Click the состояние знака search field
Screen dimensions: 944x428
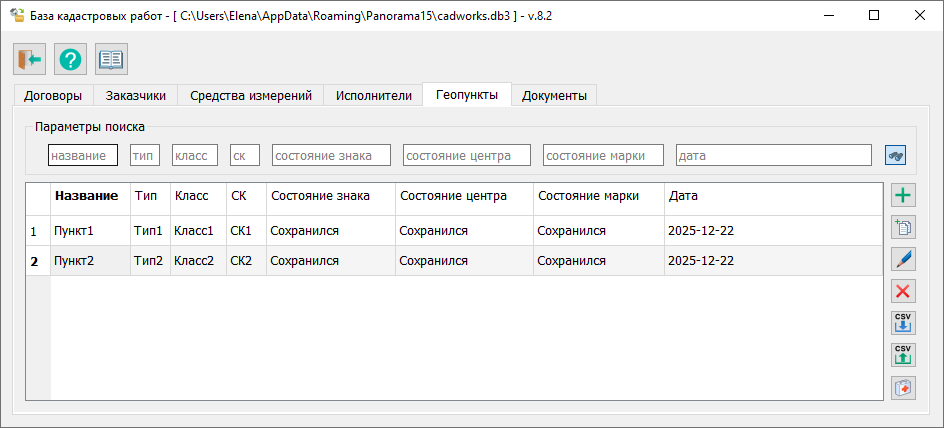click(332, 155)
